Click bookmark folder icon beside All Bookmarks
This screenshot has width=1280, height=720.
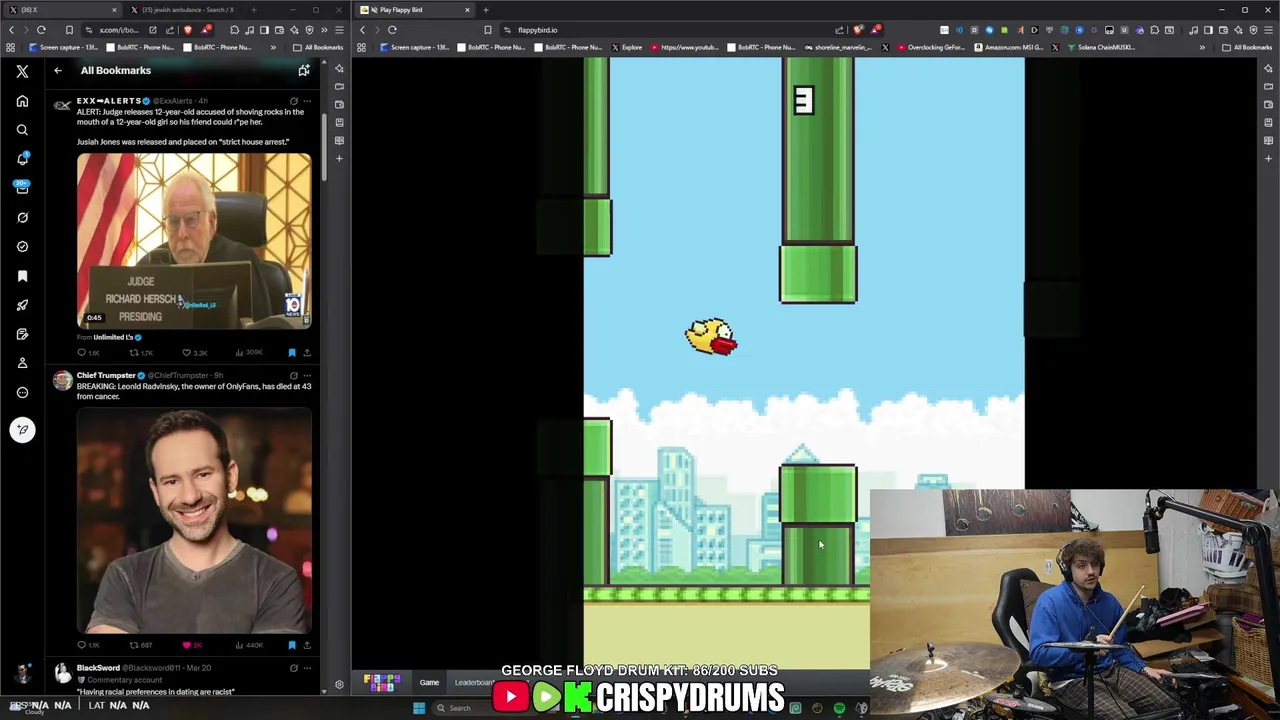coord(304,70)
